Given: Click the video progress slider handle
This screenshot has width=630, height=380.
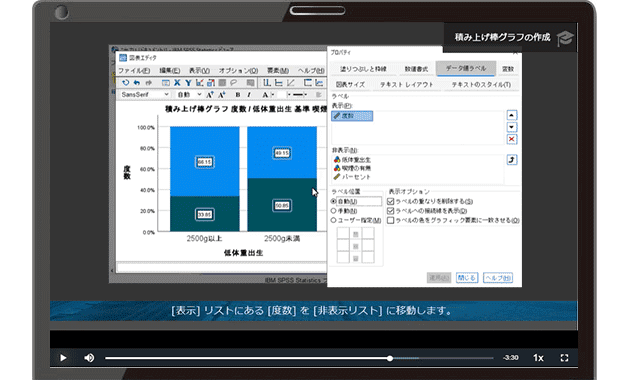Looking at the screenshot, I should tap(390, 358).
